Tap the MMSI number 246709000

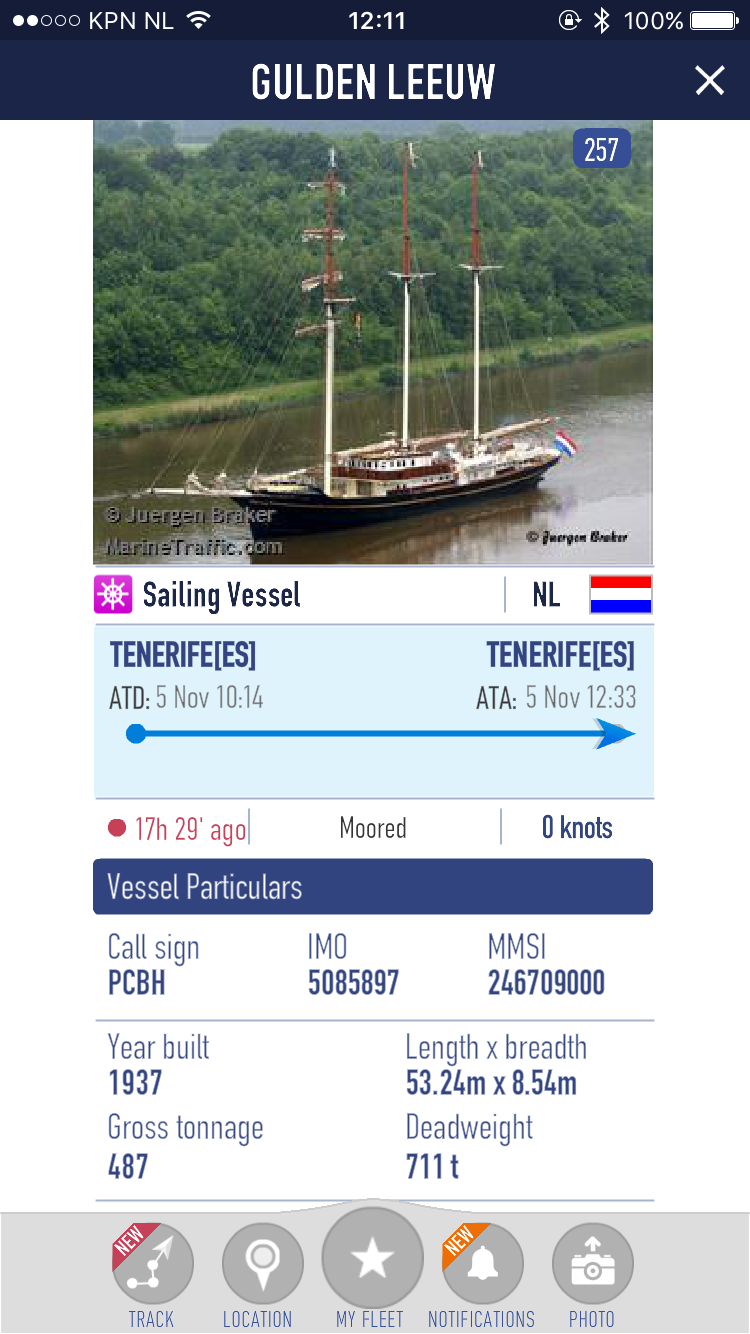[546, 983]
